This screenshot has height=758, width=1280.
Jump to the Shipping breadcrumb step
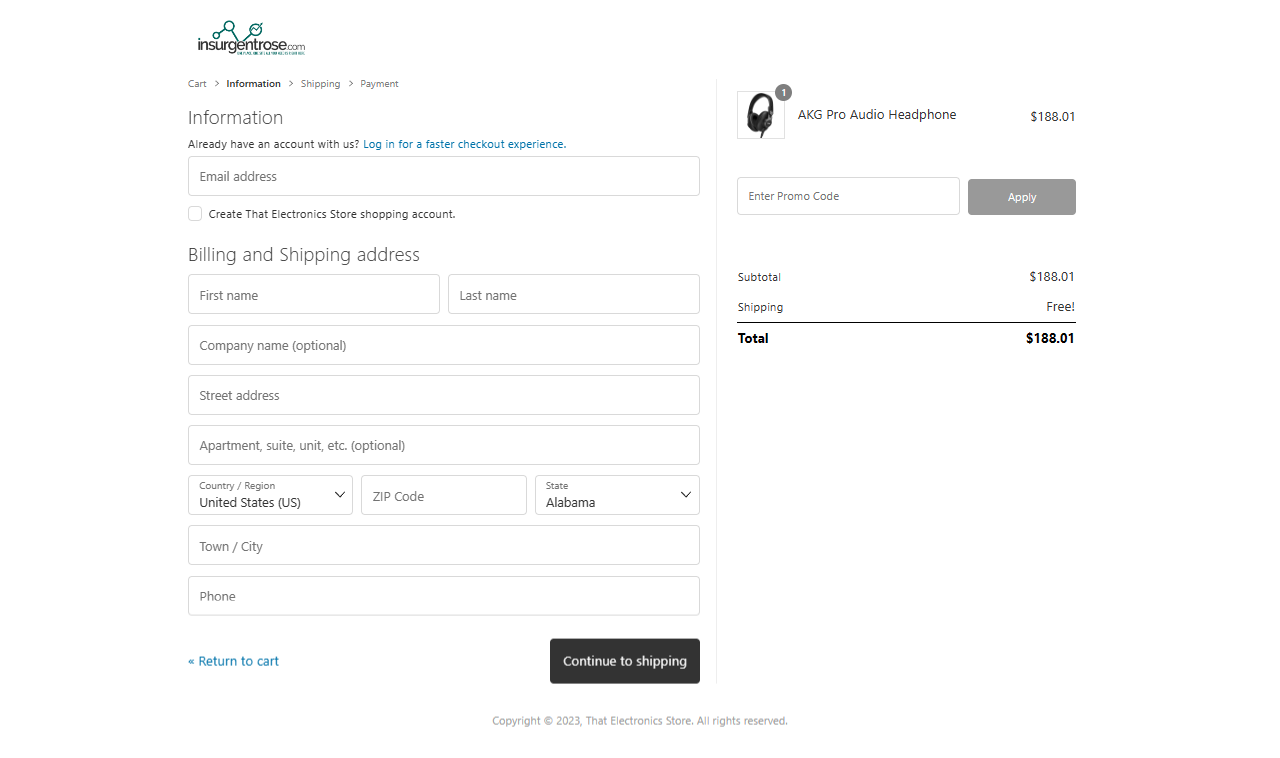click(320, 84)
